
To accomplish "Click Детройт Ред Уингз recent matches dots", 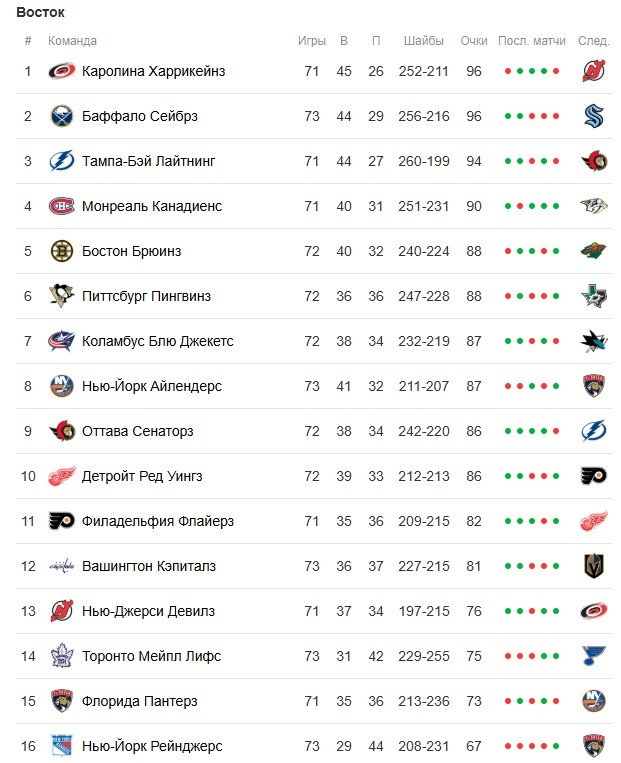I will tap(531, 476).
